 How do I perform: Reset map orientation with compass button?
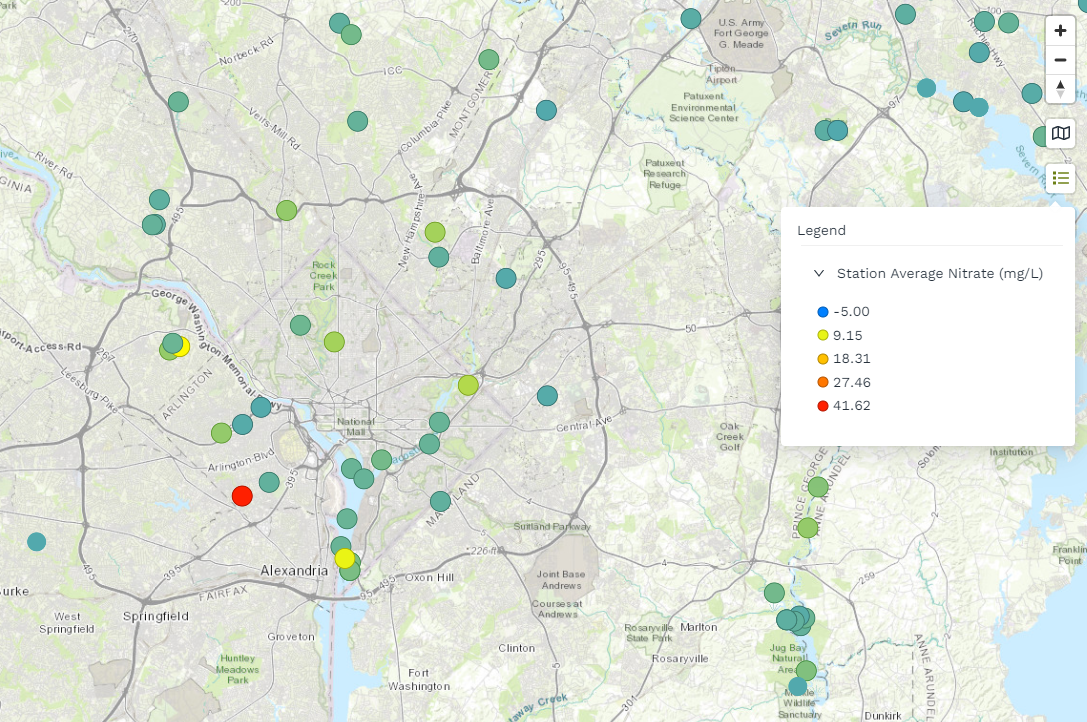(1060, 89)
